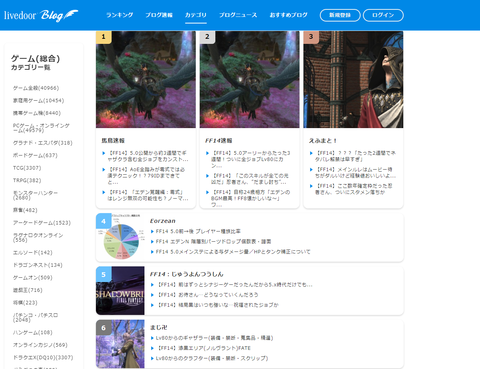Image resolution: width=480 pixels, height=369 pixels.
Task: Select the sidebar category with count 8440
Action: tap(37, 113)
